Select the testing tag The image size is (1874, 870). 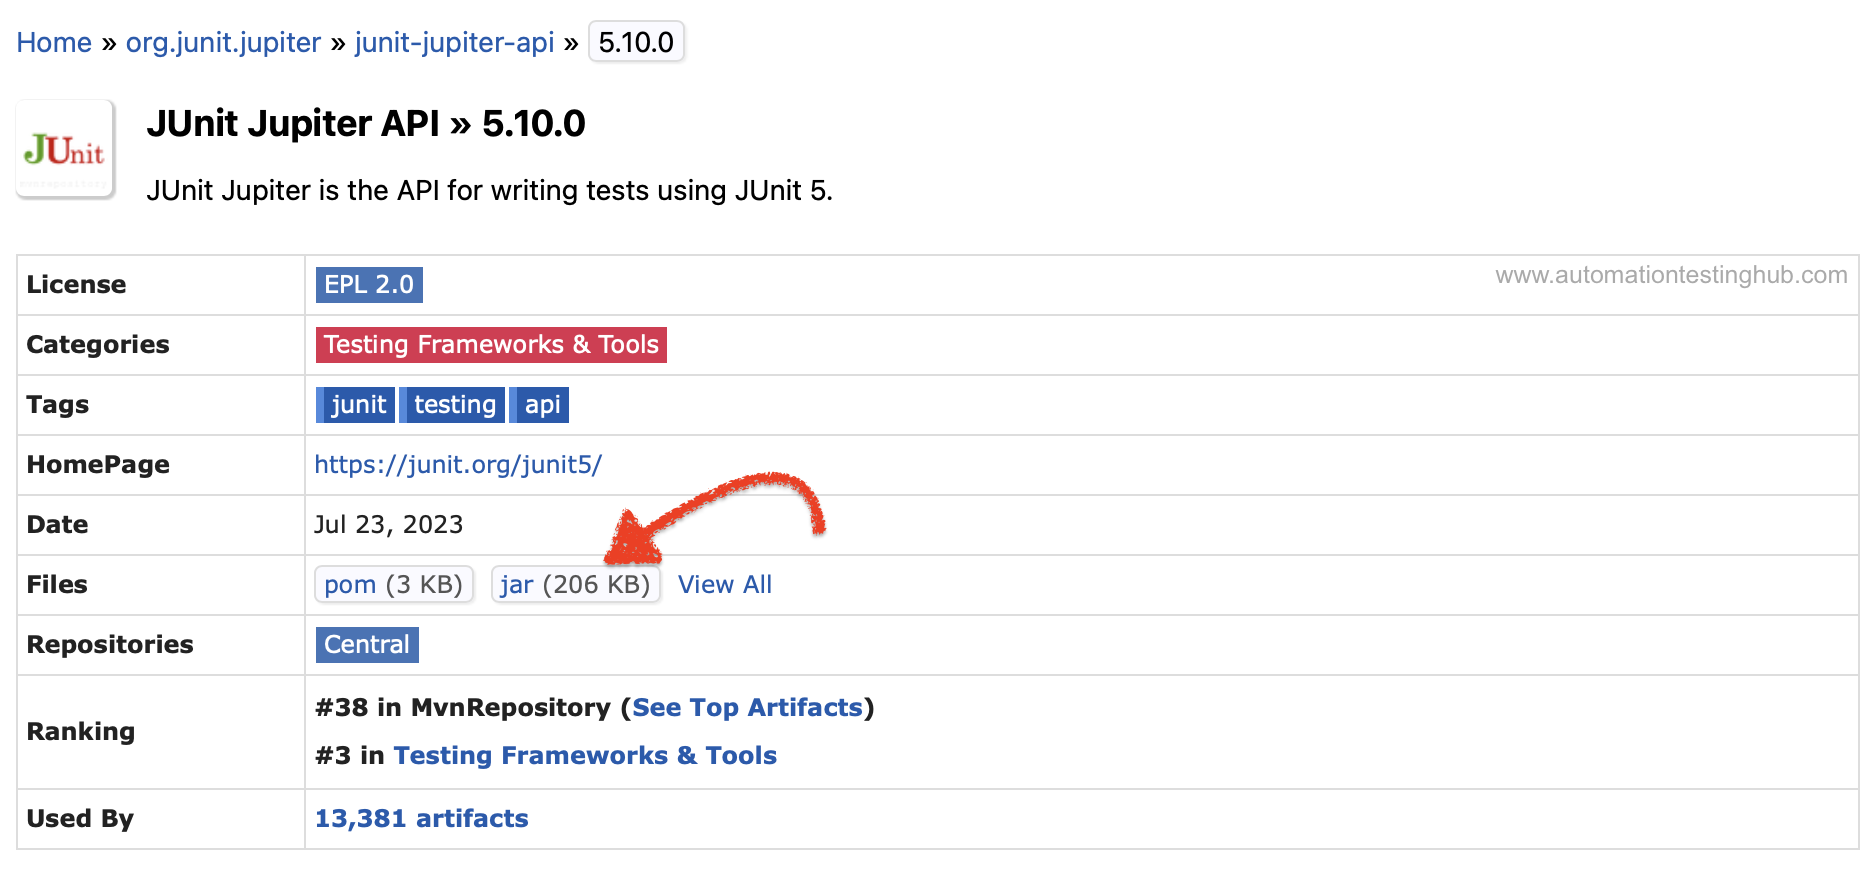coord(452,404)
